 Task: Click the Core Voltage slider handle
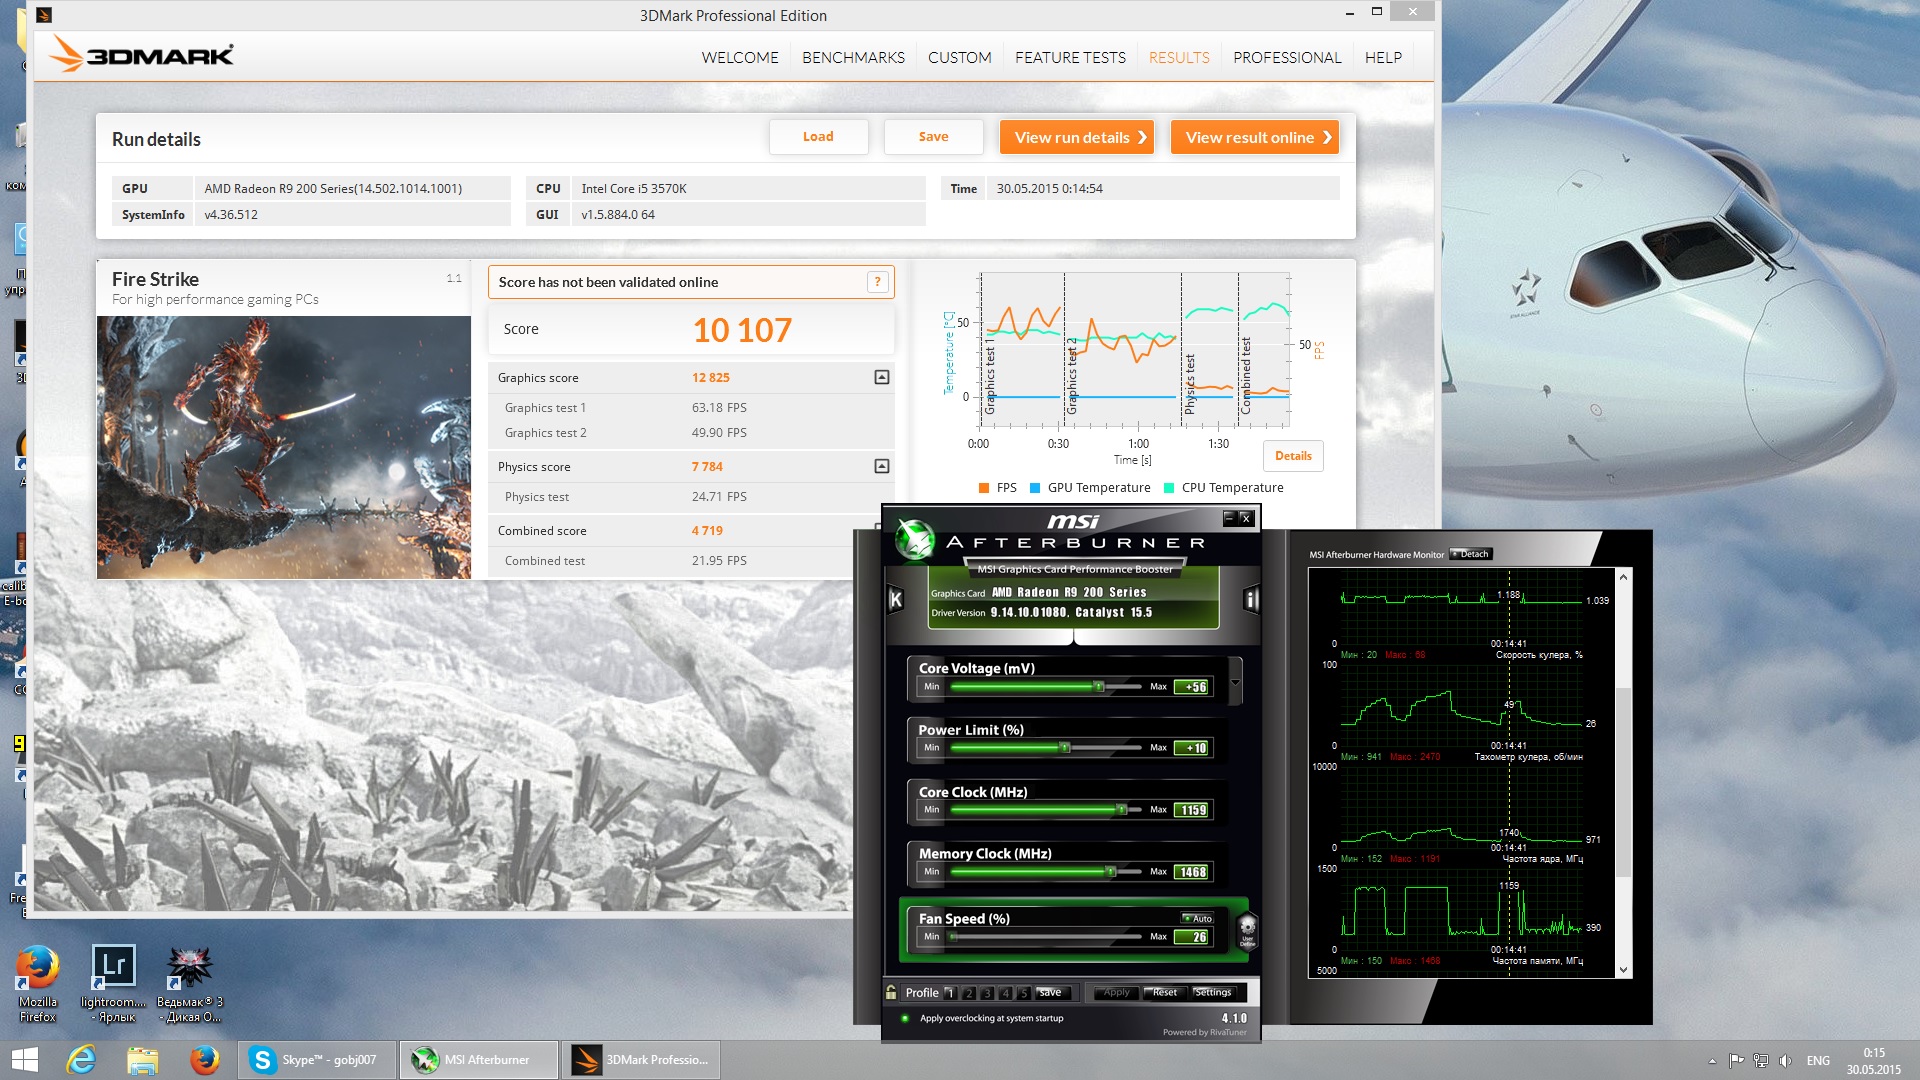[1098, 687]
